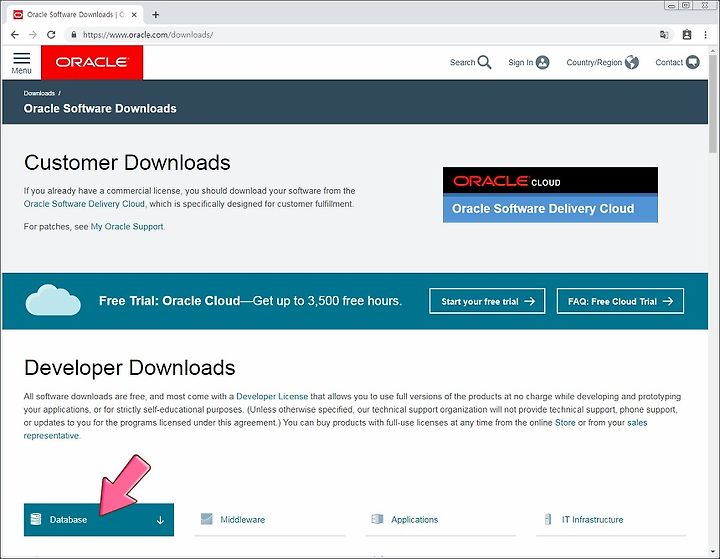Reload the page
Viewport: 720px width, 559px height.
[51, 34]
